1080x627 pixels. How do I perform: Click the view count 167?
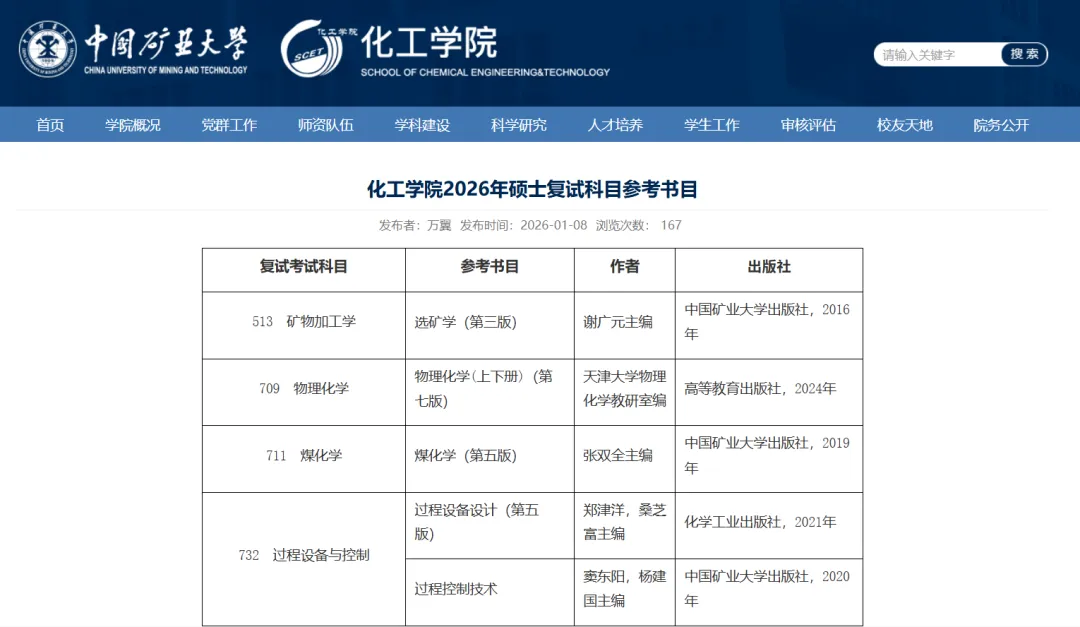pos(671,225)
